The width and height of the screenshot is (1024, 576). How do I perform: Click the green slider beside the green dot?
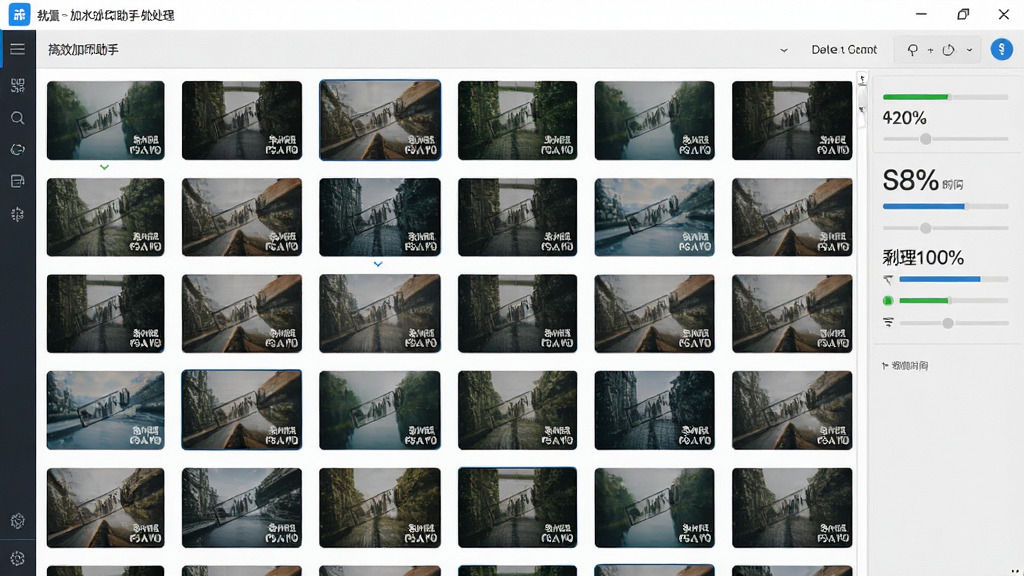[x=953, y=300]
